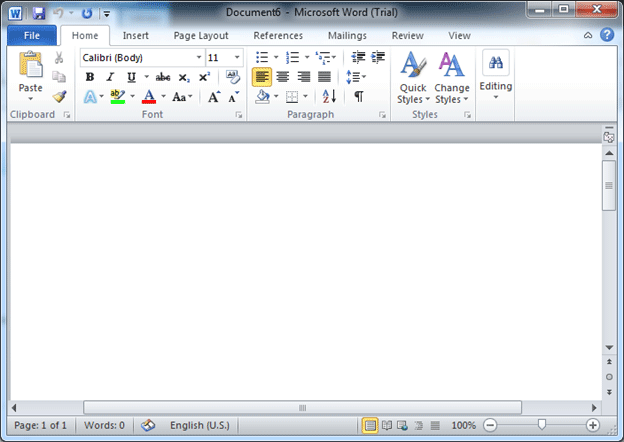The height and width of the screenshot is (442, 624).
Task: Click the Undo arrow icon
Action: coord(58,13)
